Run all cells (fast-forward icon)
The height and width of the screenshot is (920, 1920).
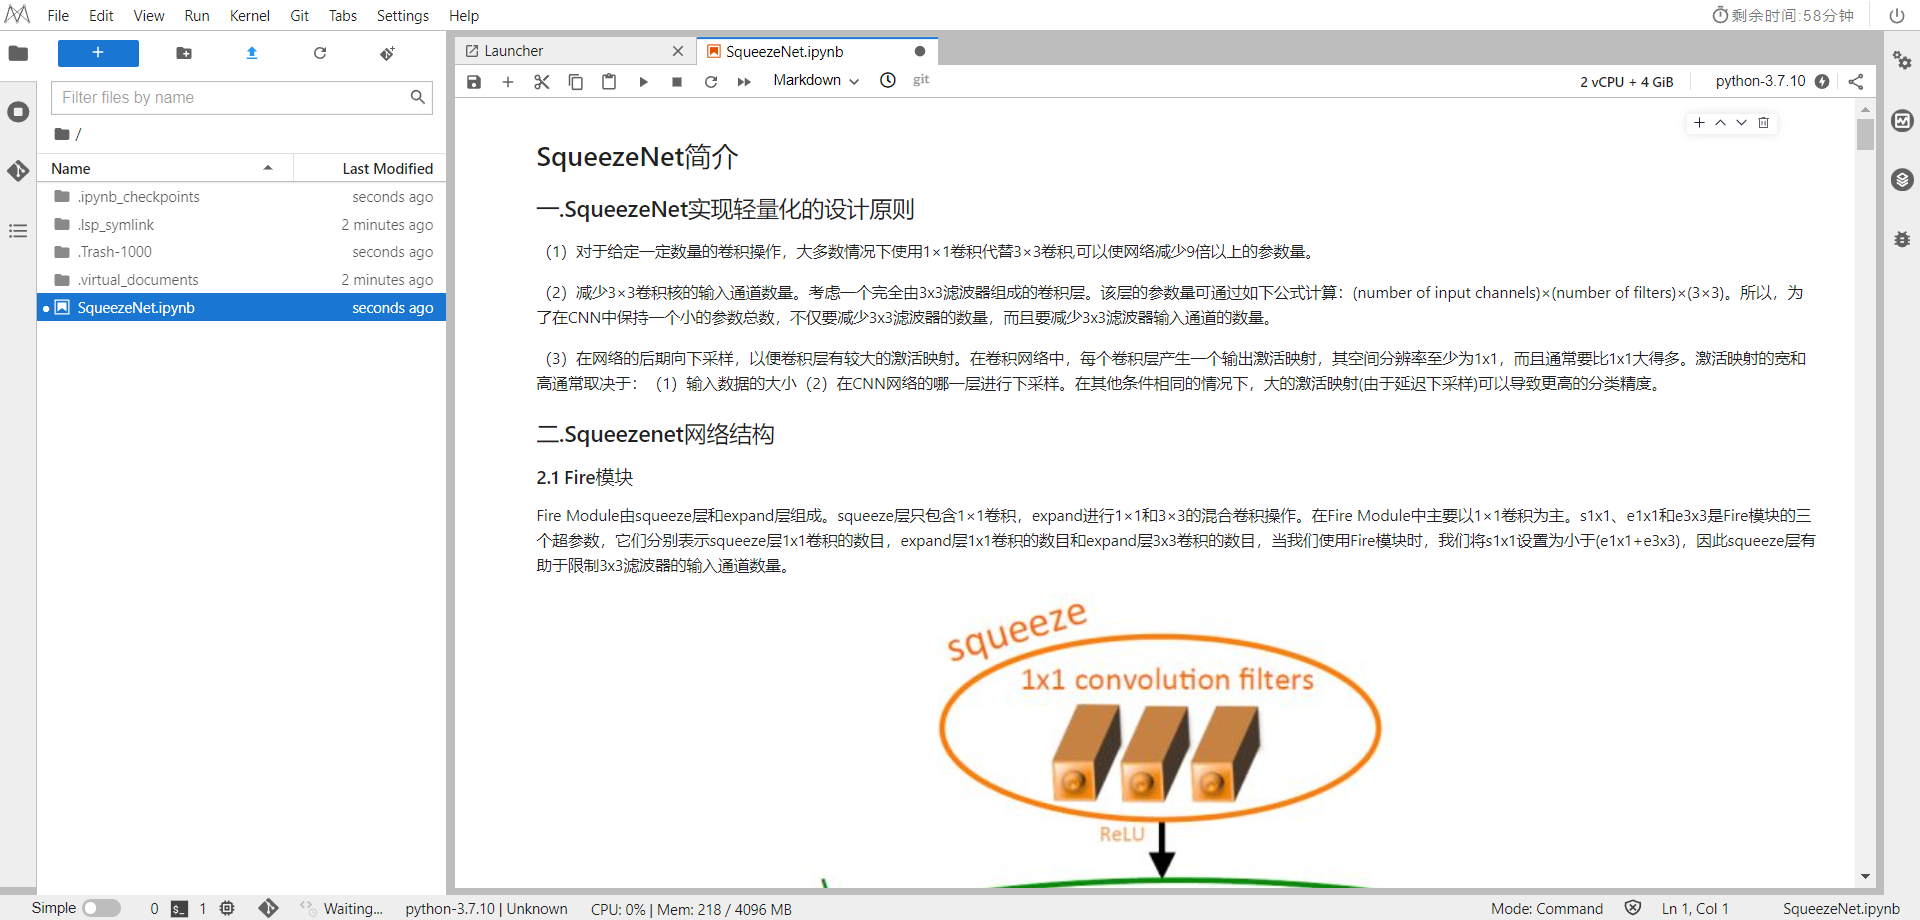tap(744, 81)
